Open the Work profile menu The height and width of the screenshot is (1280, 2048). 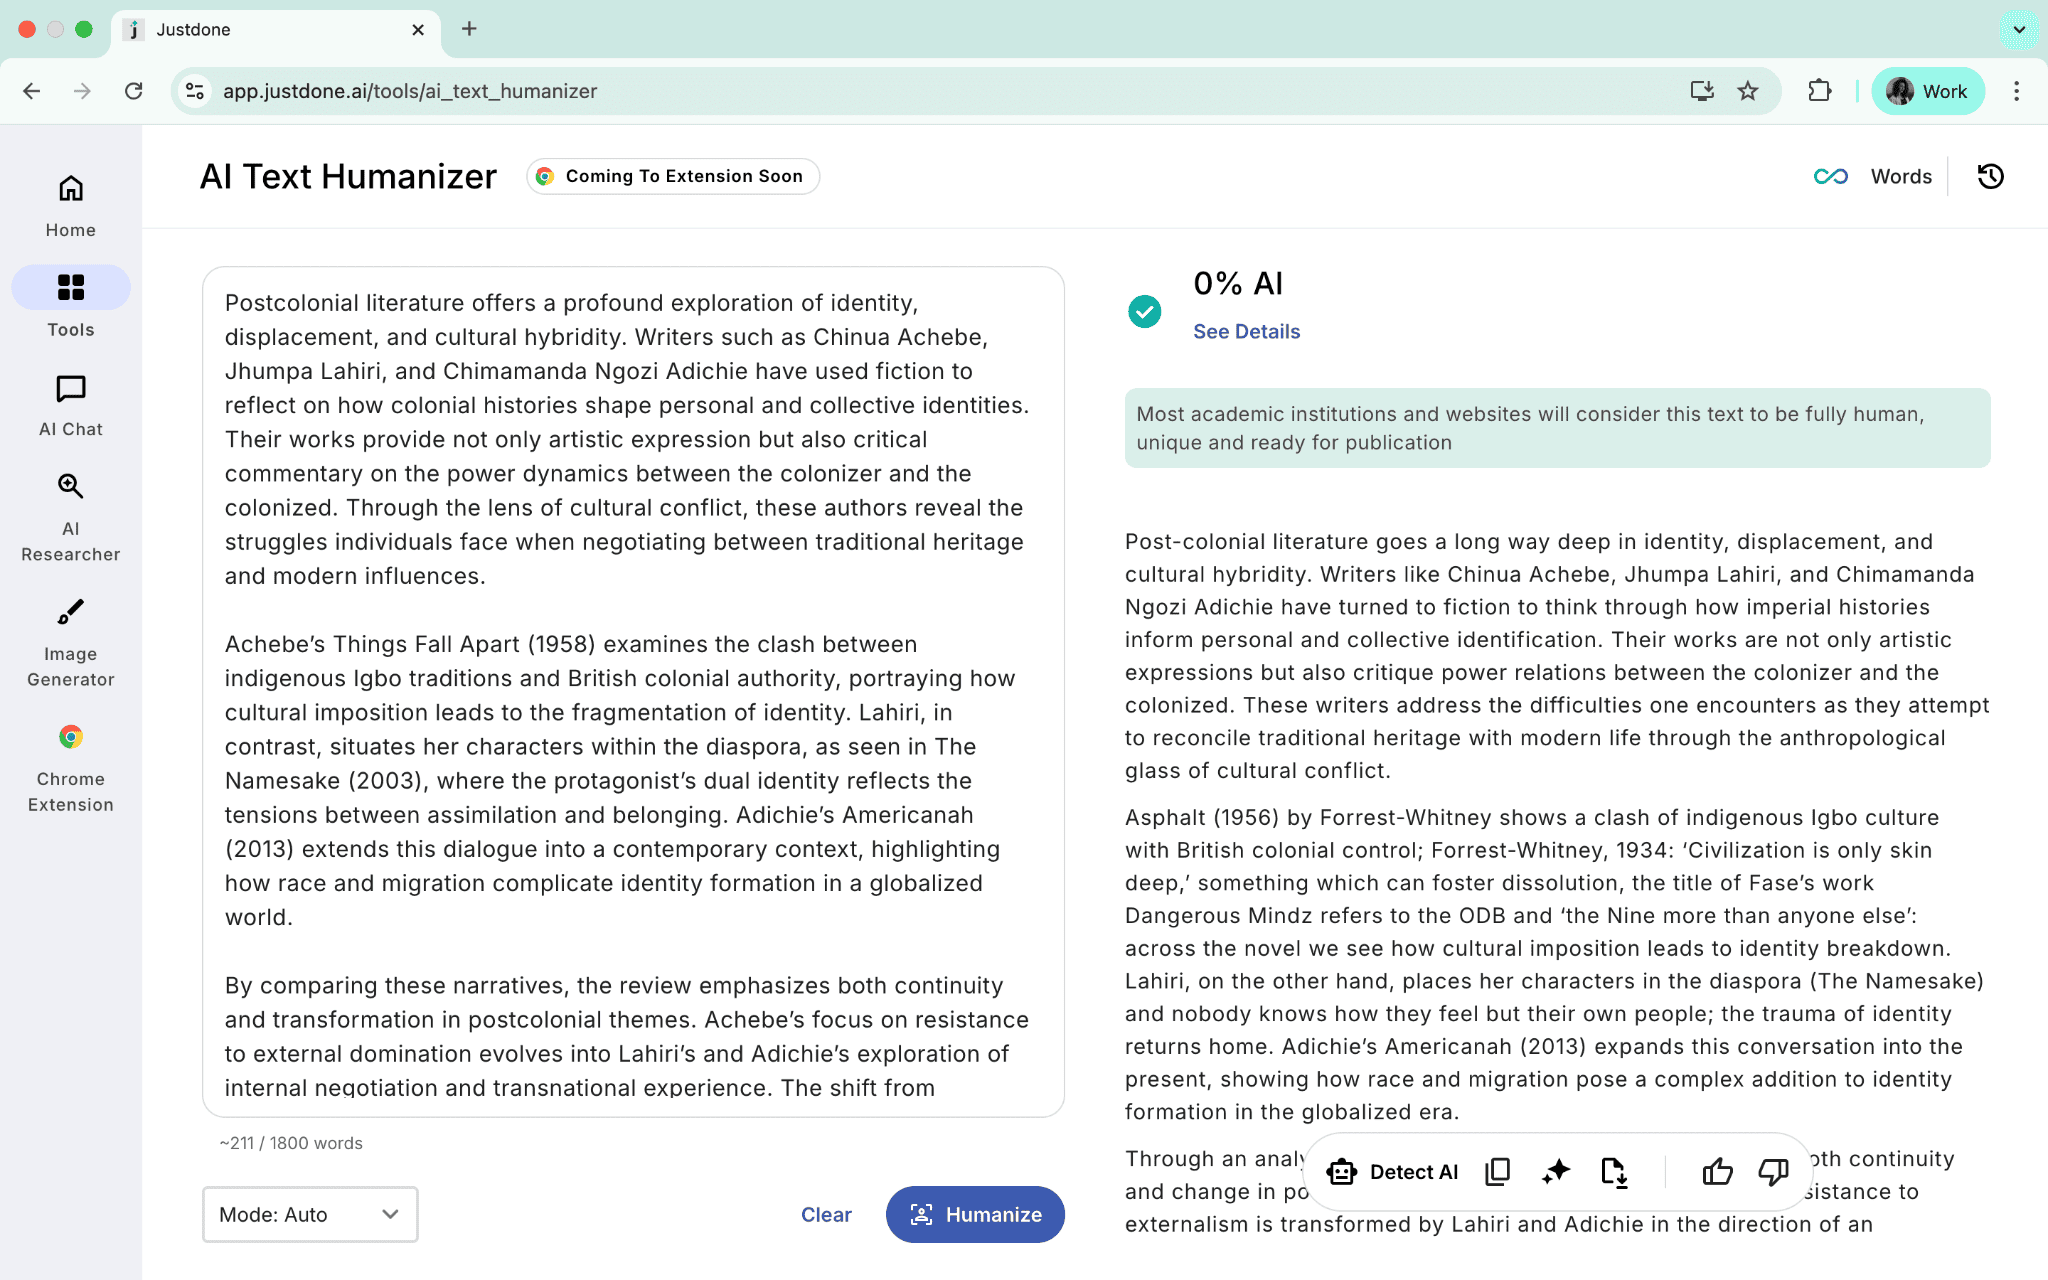pos(1927,91)
